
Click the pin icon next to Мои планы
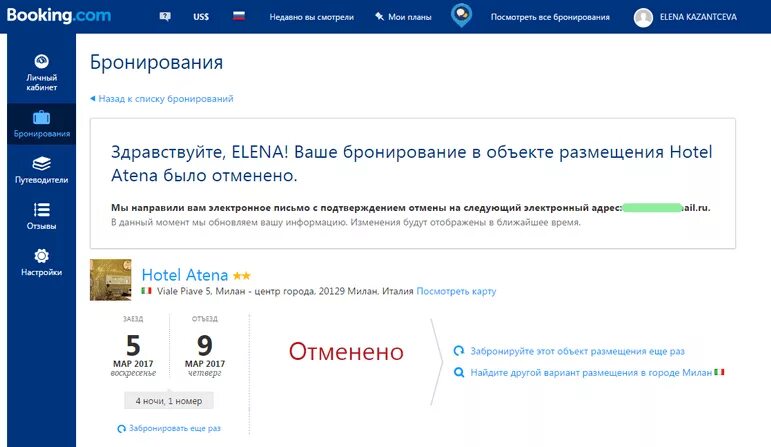(379, 16)
